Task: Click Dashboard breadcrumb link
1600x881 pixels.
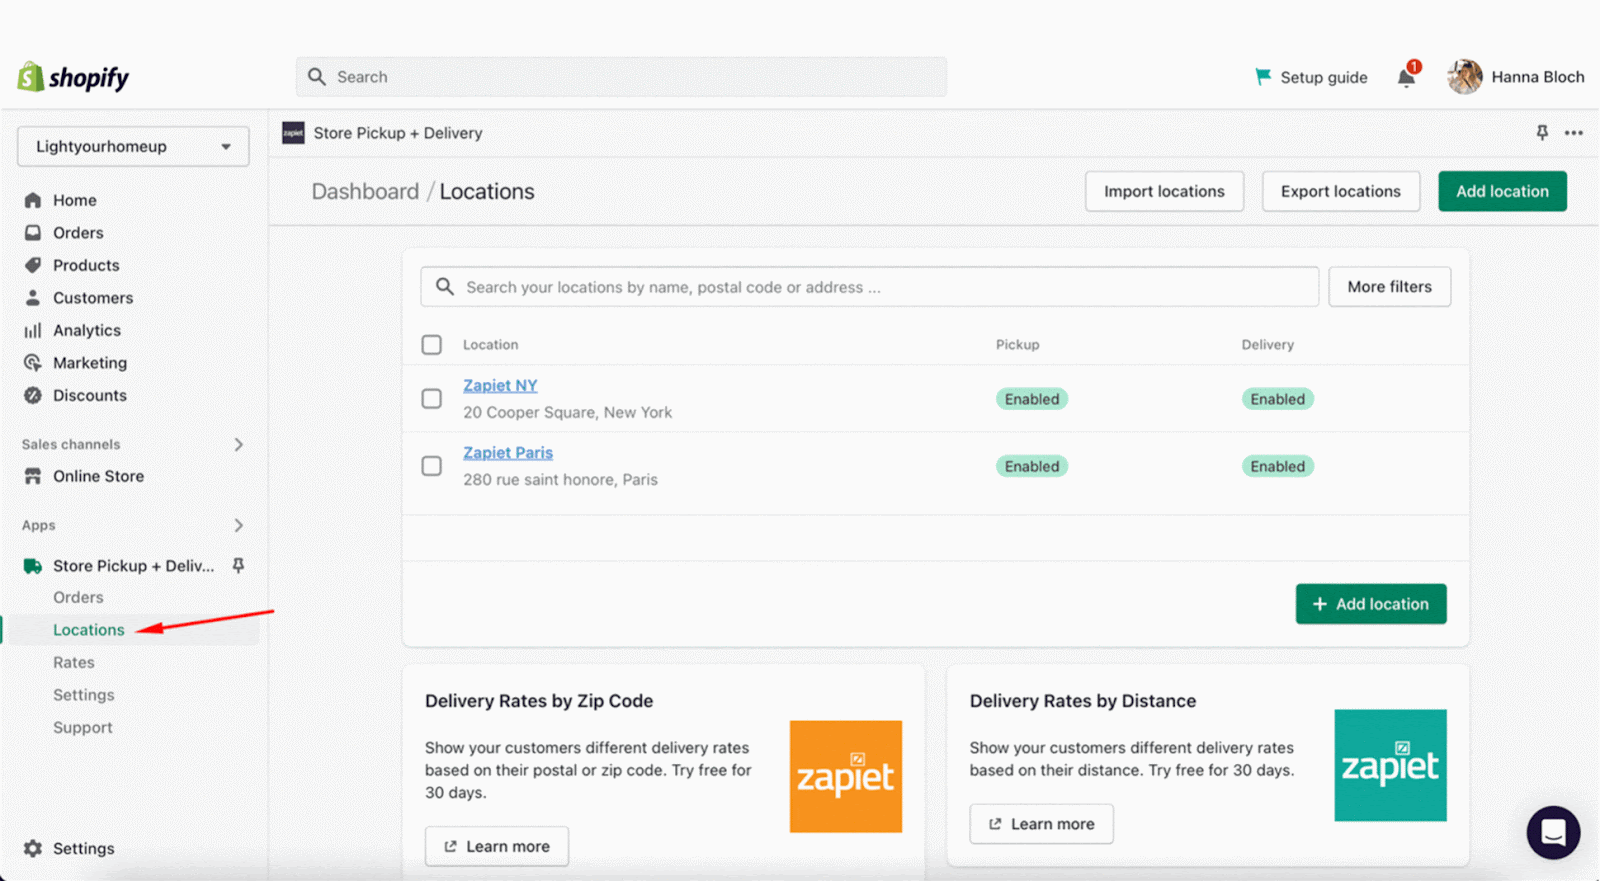Action: pos(365,191)
